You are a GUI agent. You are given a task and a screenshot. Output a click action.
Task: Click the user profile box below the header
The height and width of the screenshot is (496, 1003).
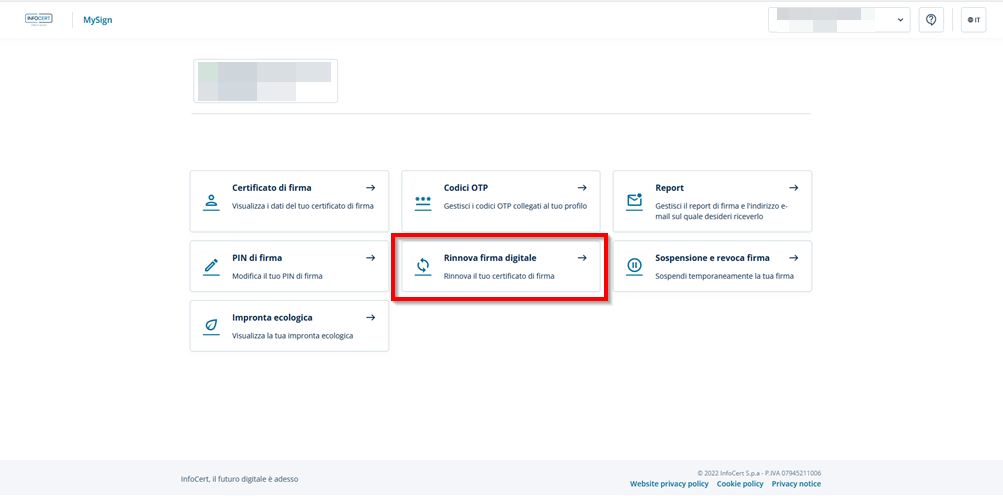pyautogui.click(x=265, y=81)
